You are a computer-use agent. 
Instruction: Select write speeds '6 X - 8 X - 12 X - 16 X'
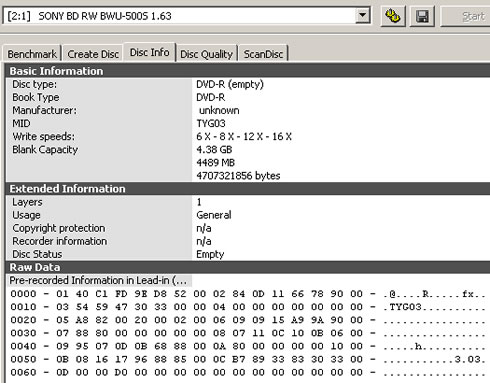244,136
